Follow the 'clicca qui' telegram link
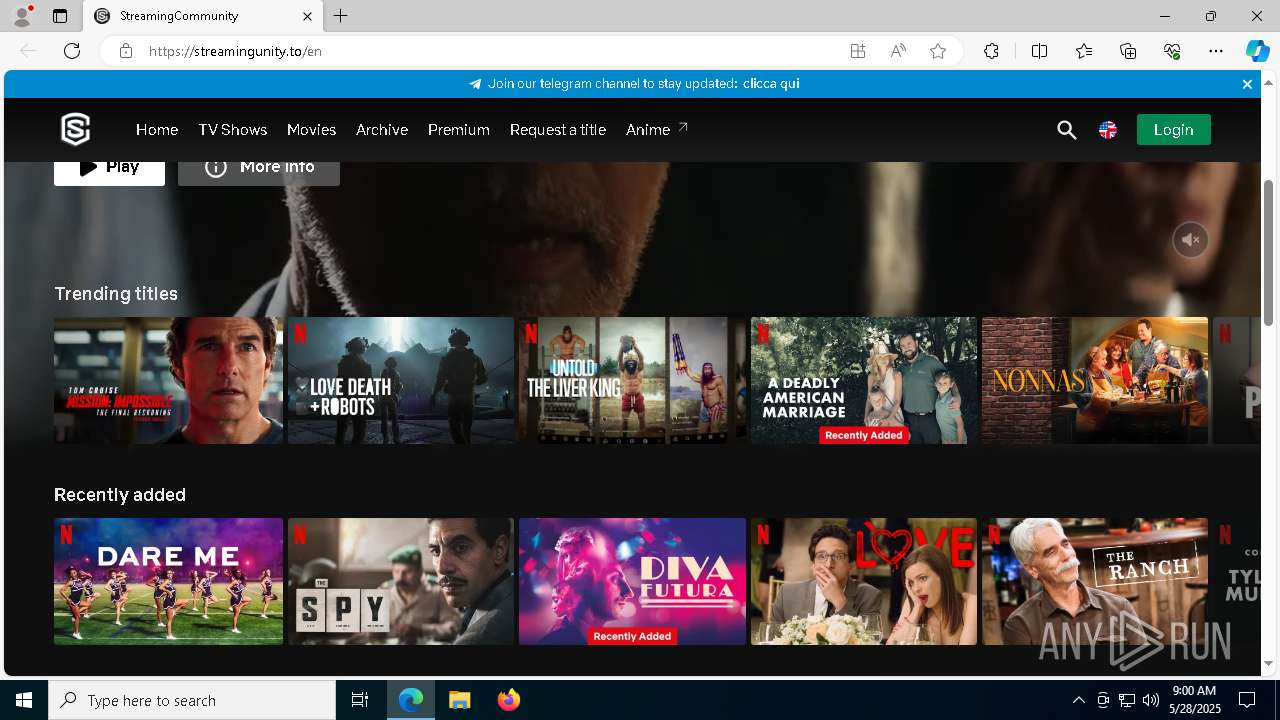This screenshot has height=720, width=1280. pos(771,84)
